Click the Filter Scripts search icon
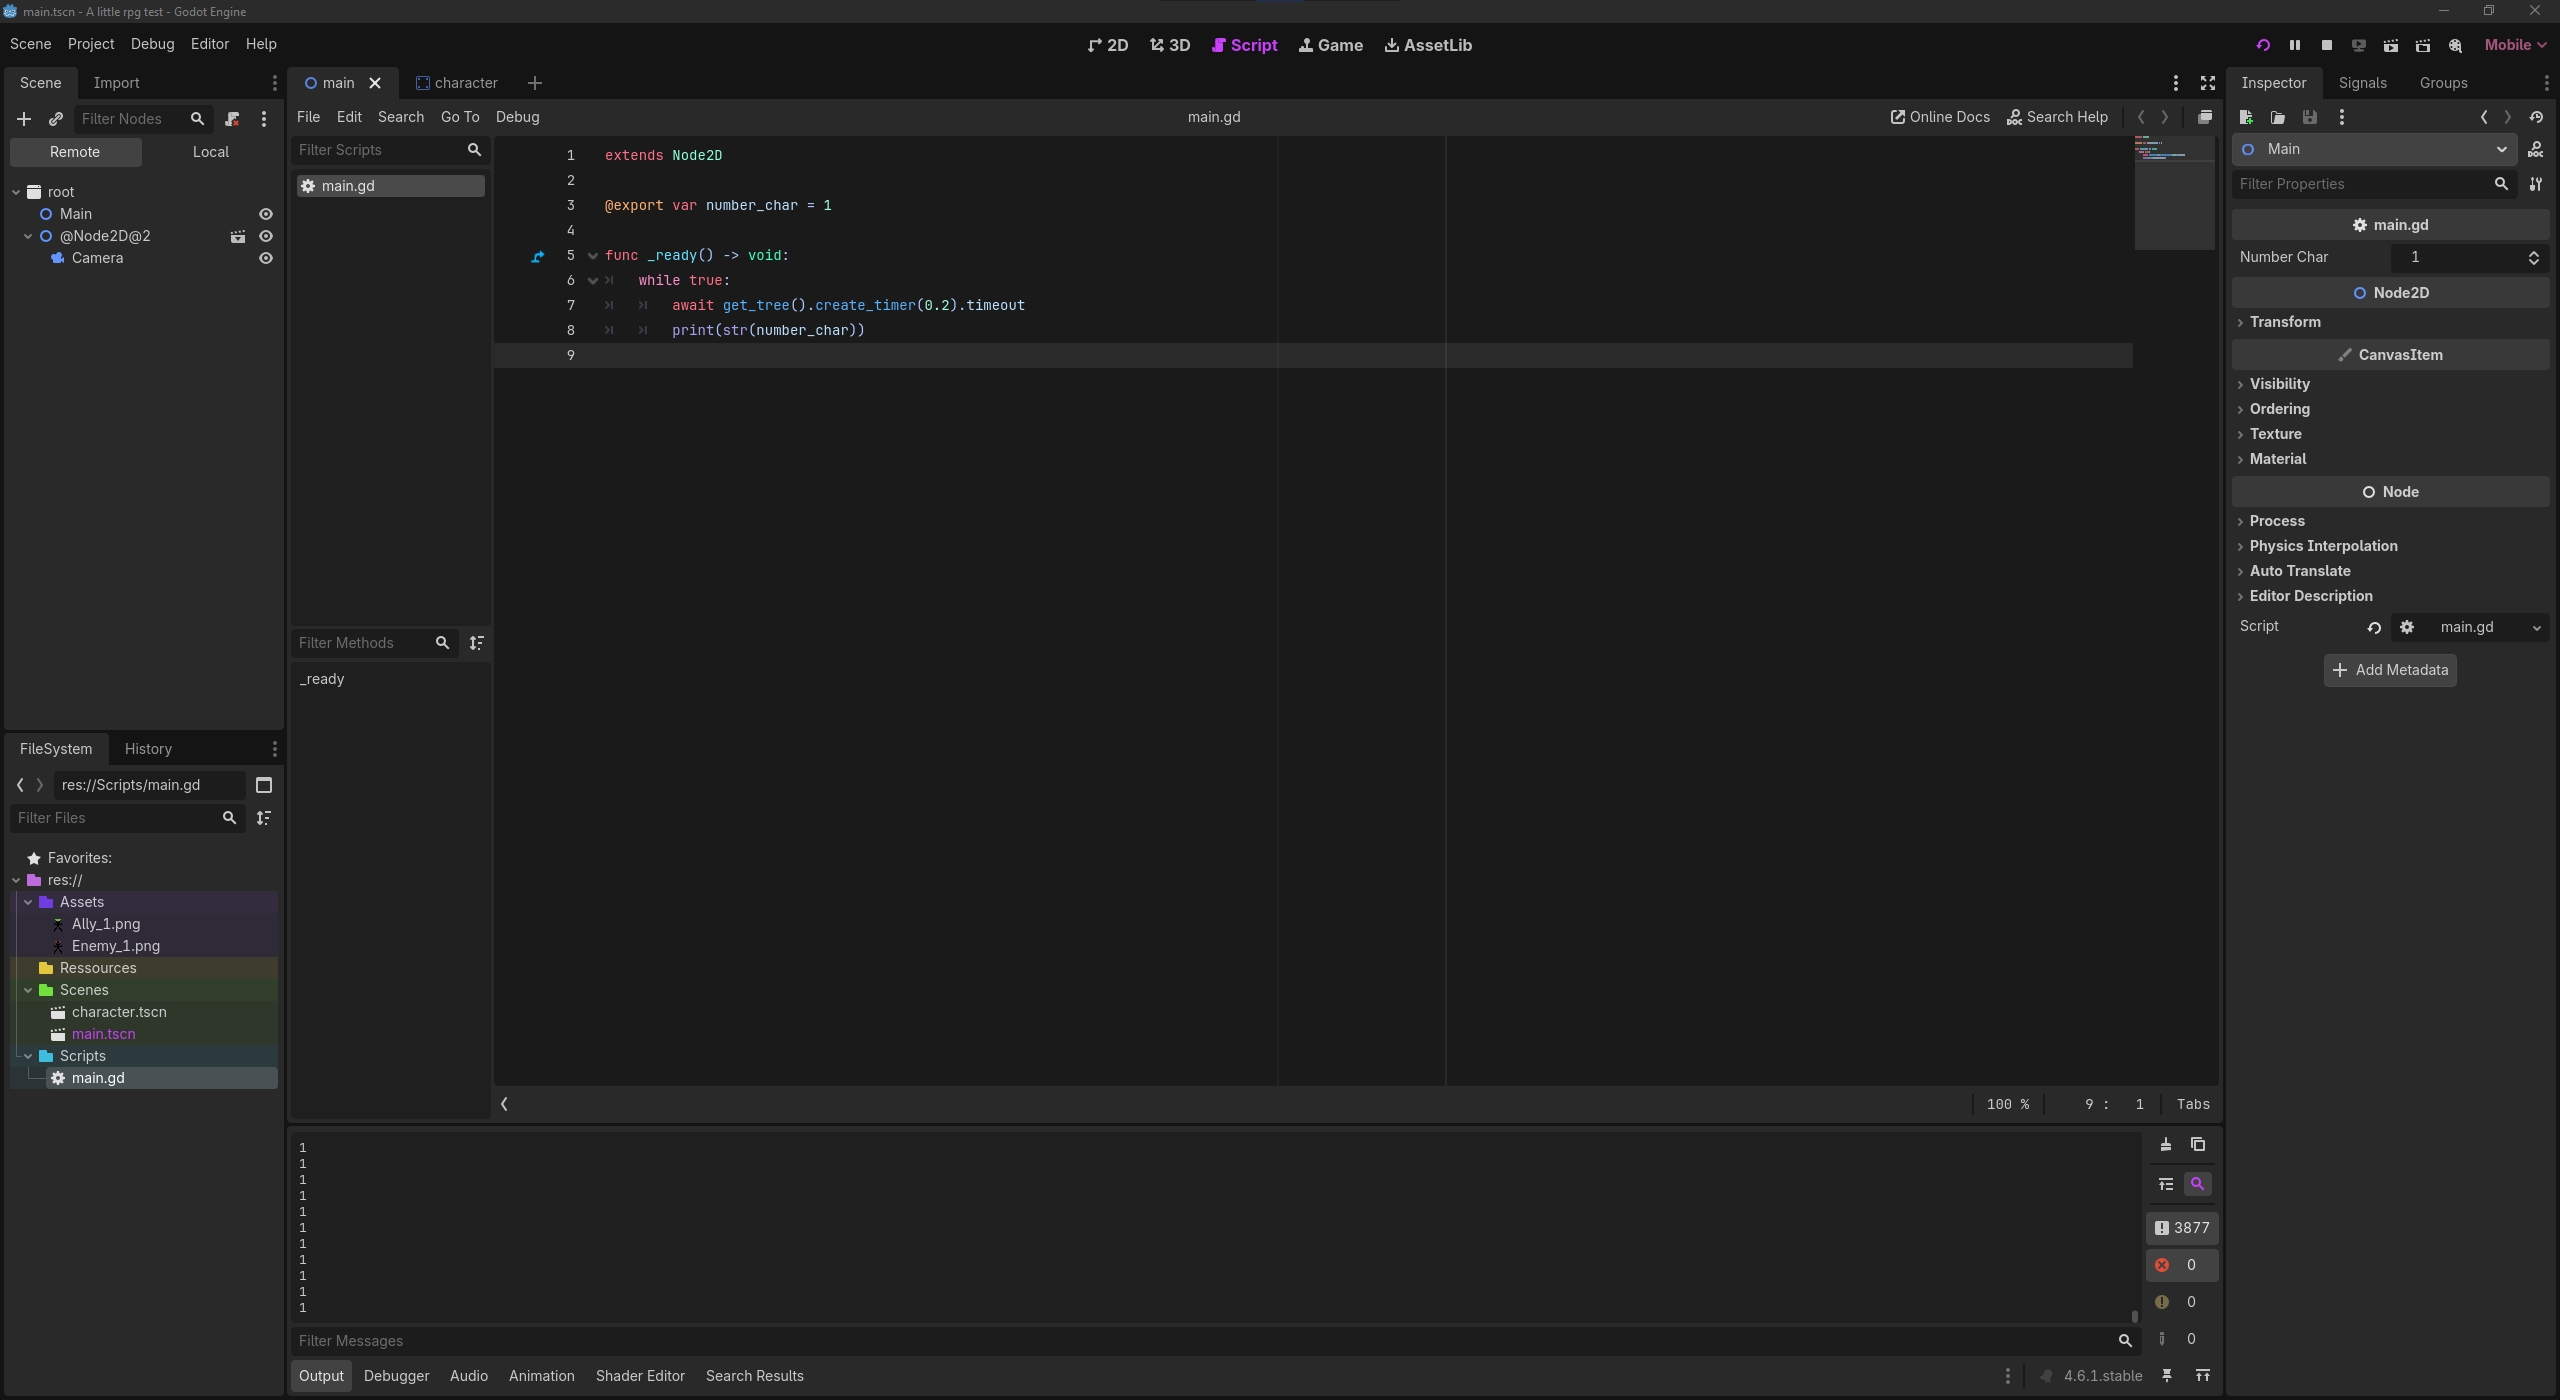The image size is (2560, 1400). click(x=474, y=150)
